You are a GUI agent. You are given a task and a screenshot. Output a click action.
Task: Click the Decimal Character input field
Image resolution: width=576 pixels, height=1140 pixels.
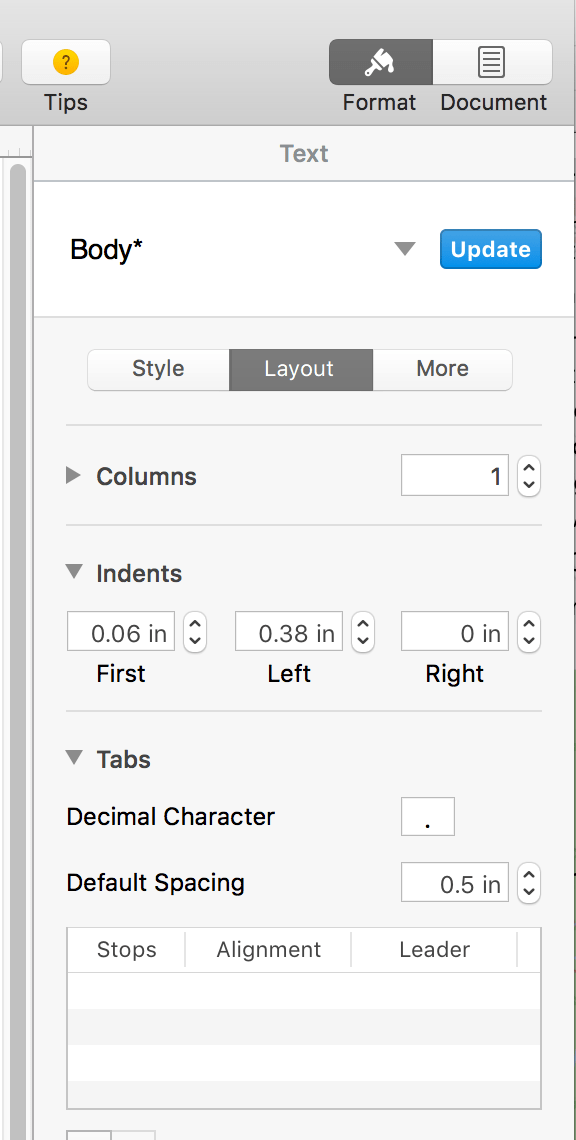click(x=427, y=816)
